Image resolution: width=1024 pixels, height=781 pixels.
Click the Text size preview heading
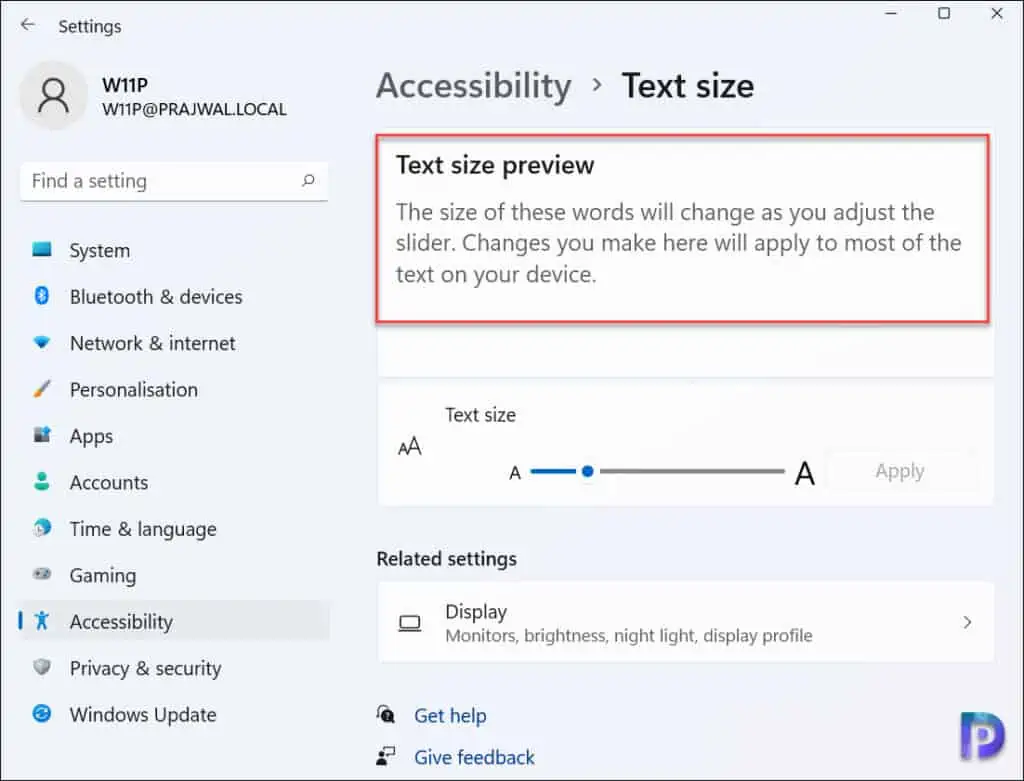(x=495, y=165)
